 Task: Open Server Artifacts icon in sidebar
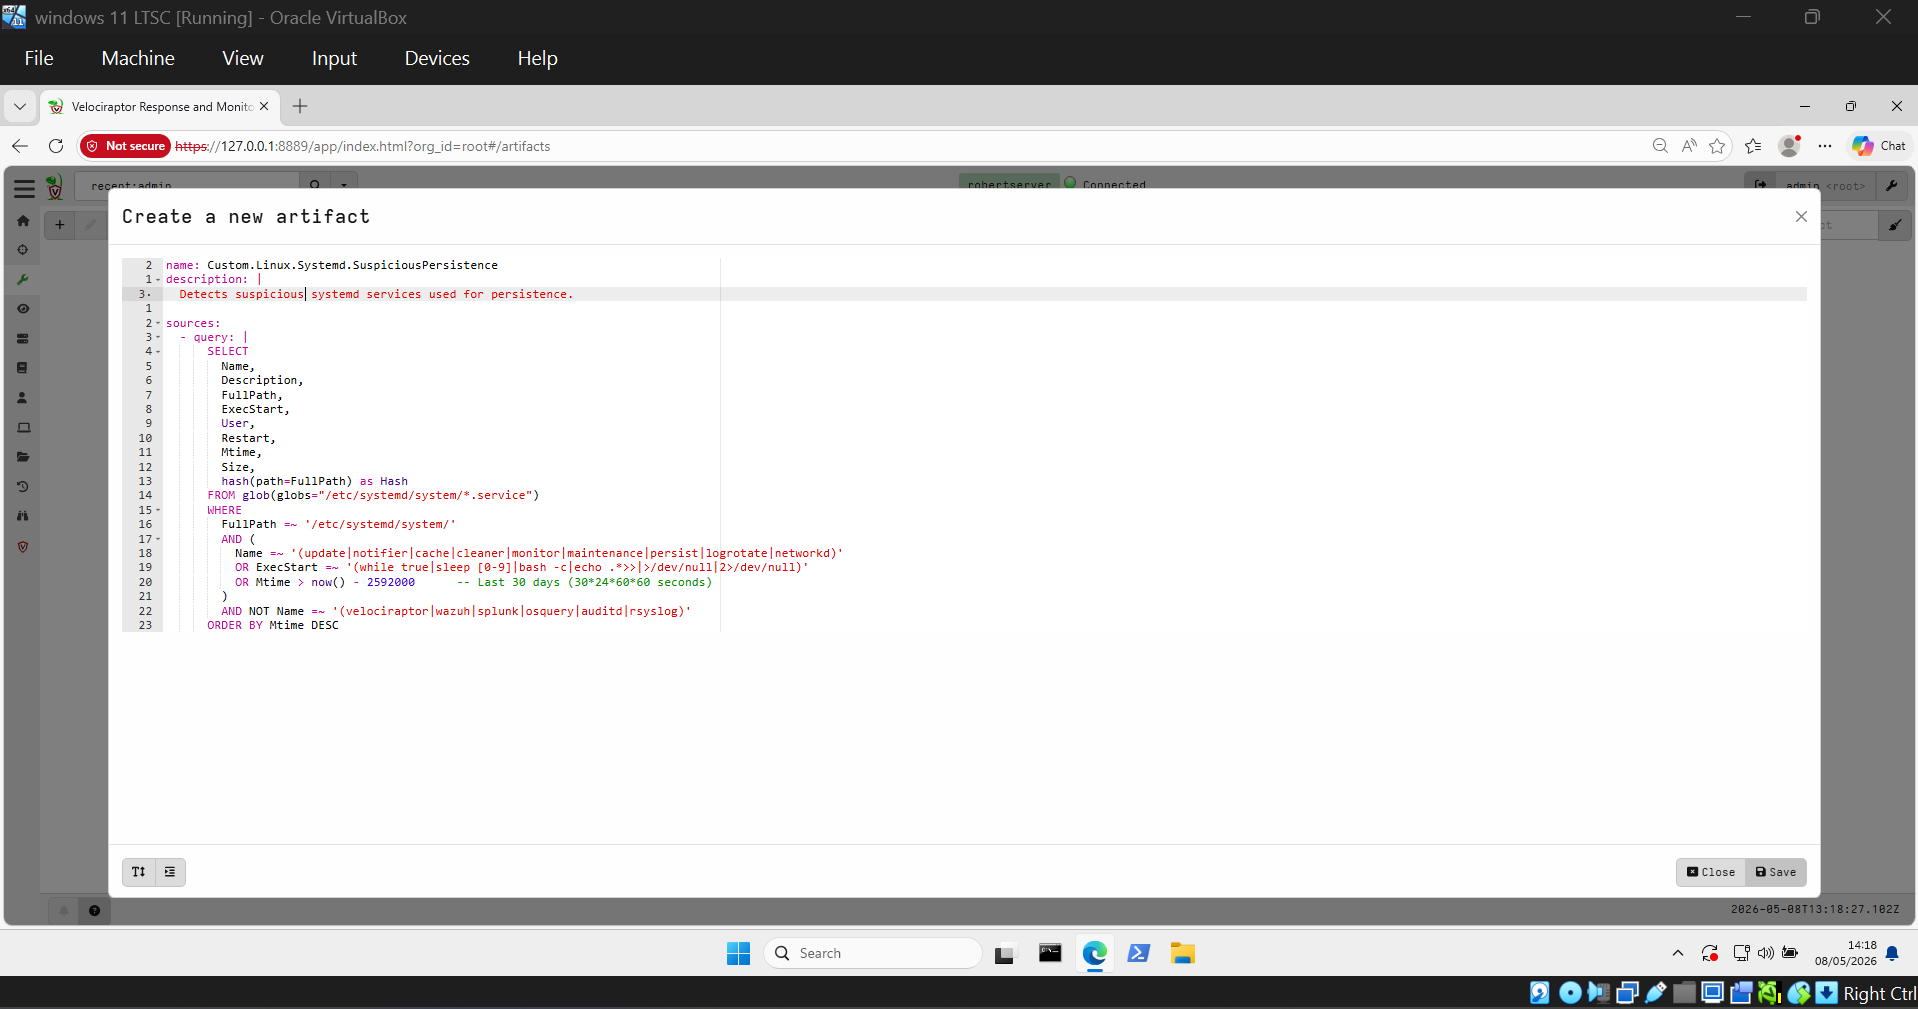tap(23, 339)
